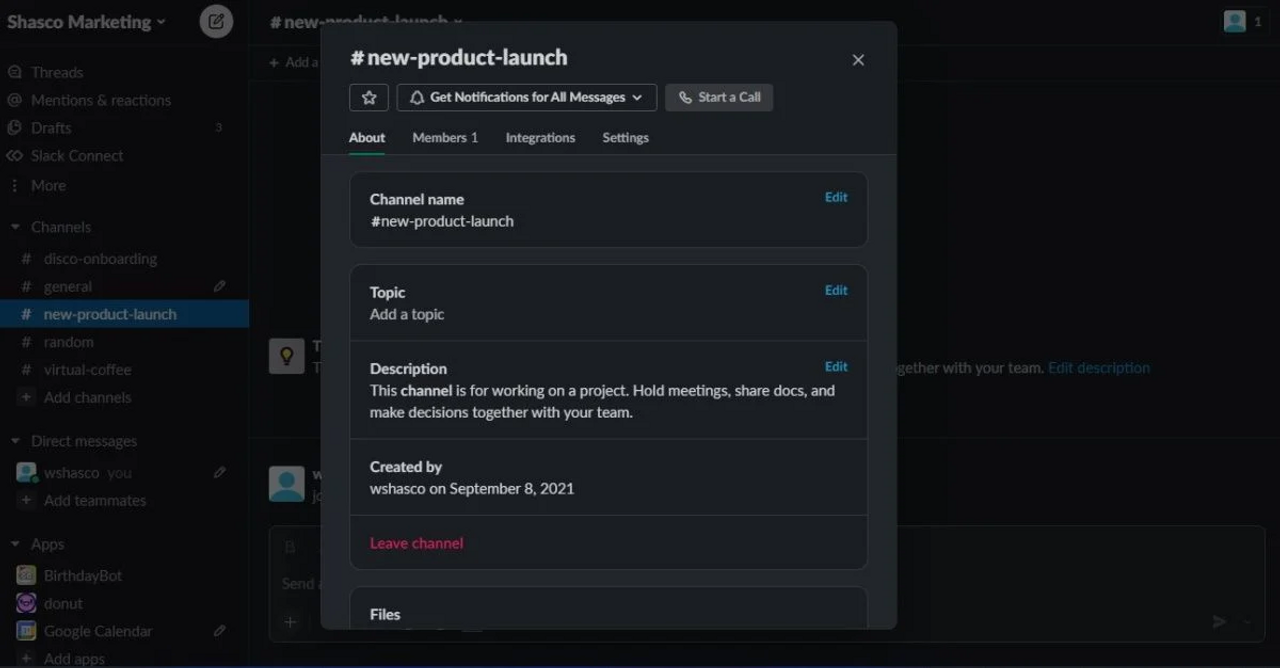Open Shasco Marketing workspace menu
Viewport: 1280px width, 668px height.
[x=86, y=22]
